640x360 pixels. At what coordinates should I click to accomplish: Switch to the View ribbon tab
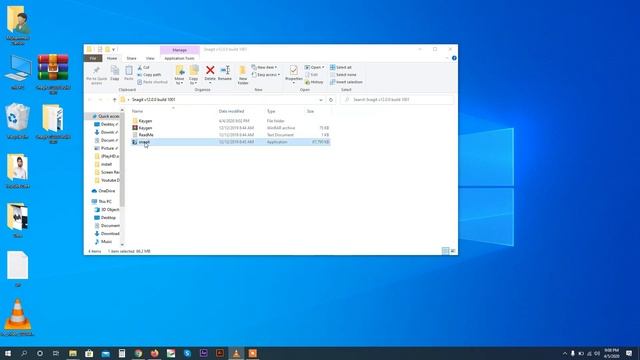click(x=150, y=58)
